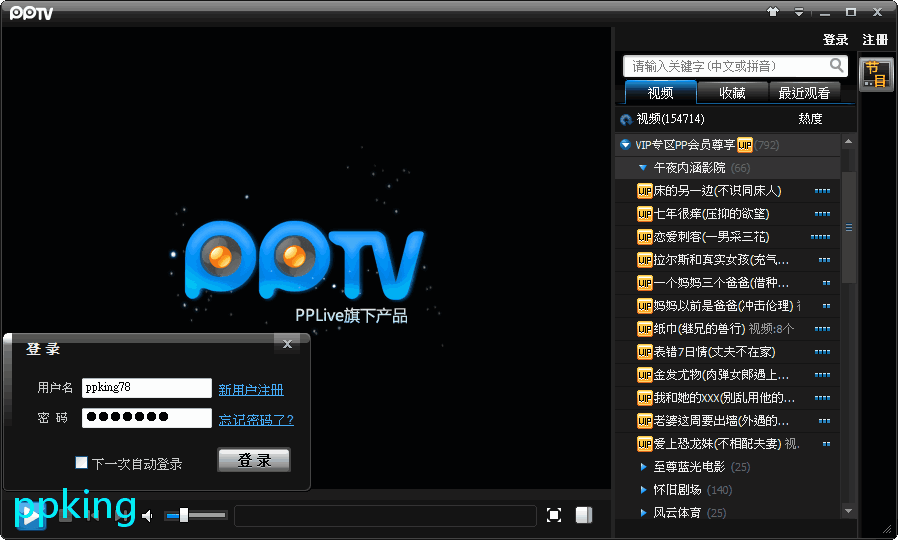Click VIP icon of 七年很痒
Viewport: 900px width, 541px height.
click(x=645, y=214)
